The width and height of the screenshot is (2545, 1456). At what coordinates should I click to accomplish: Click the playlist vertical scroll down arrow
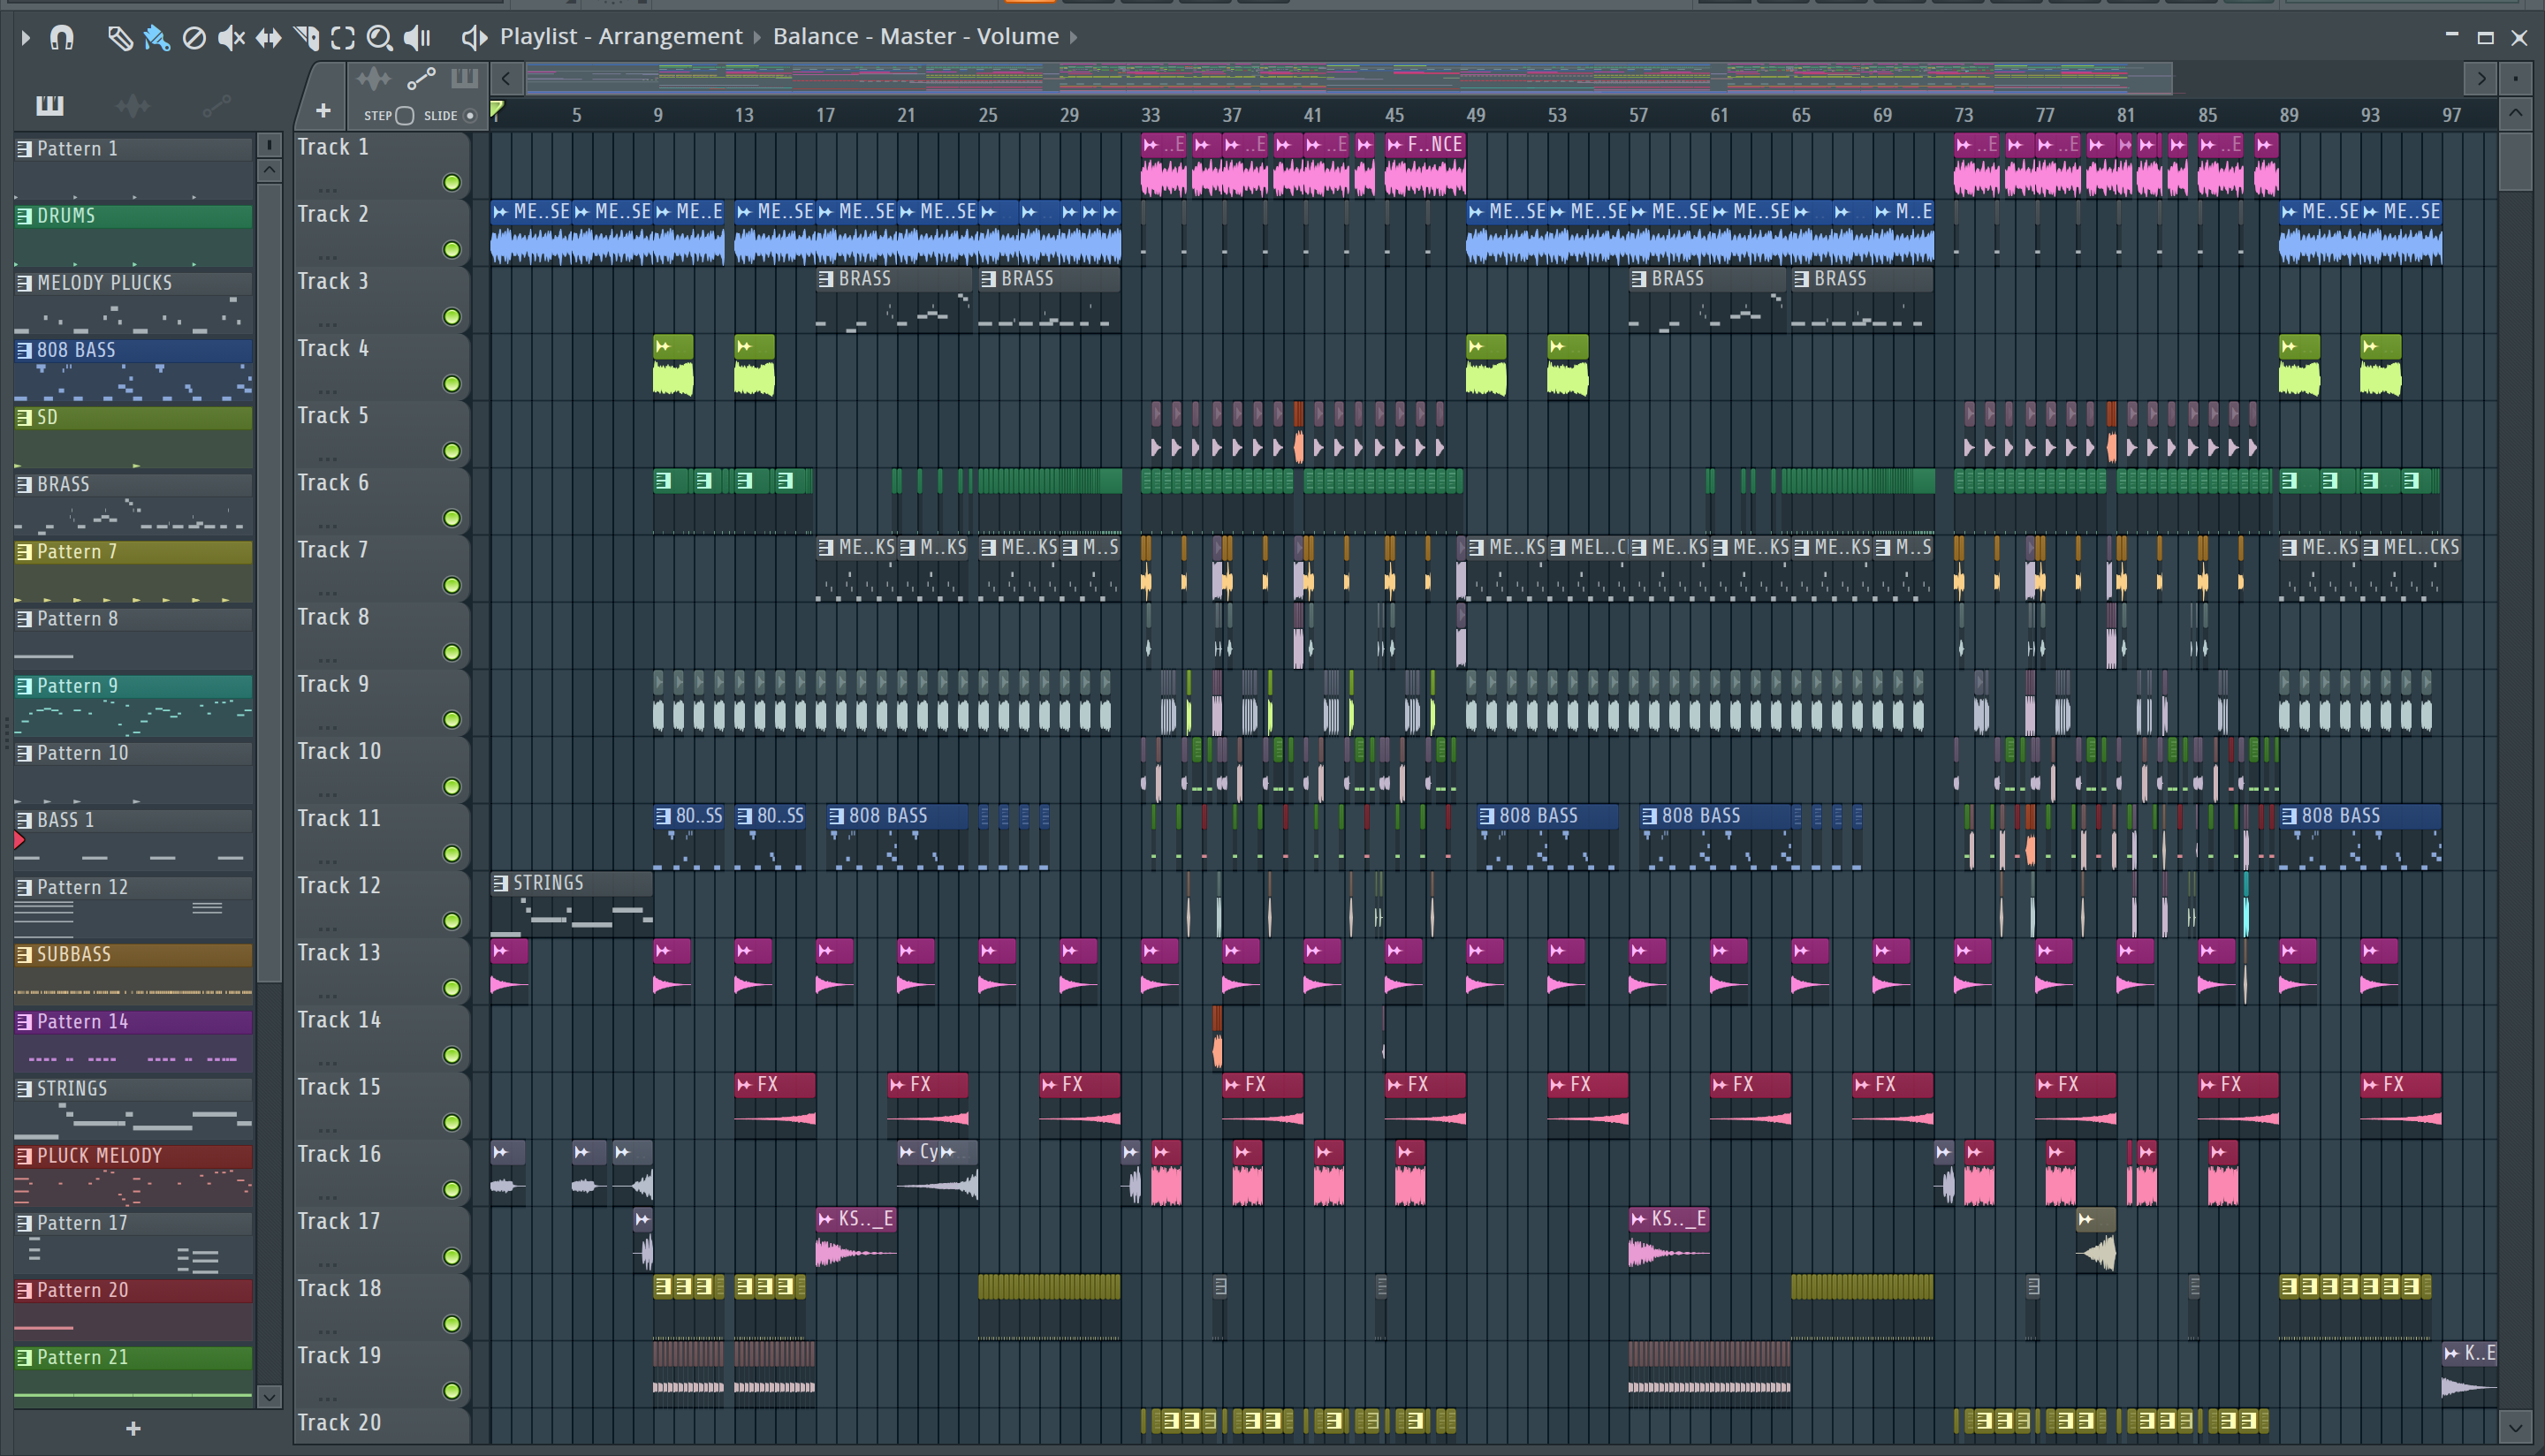pyautogui.click(x=2515, y=1426)
